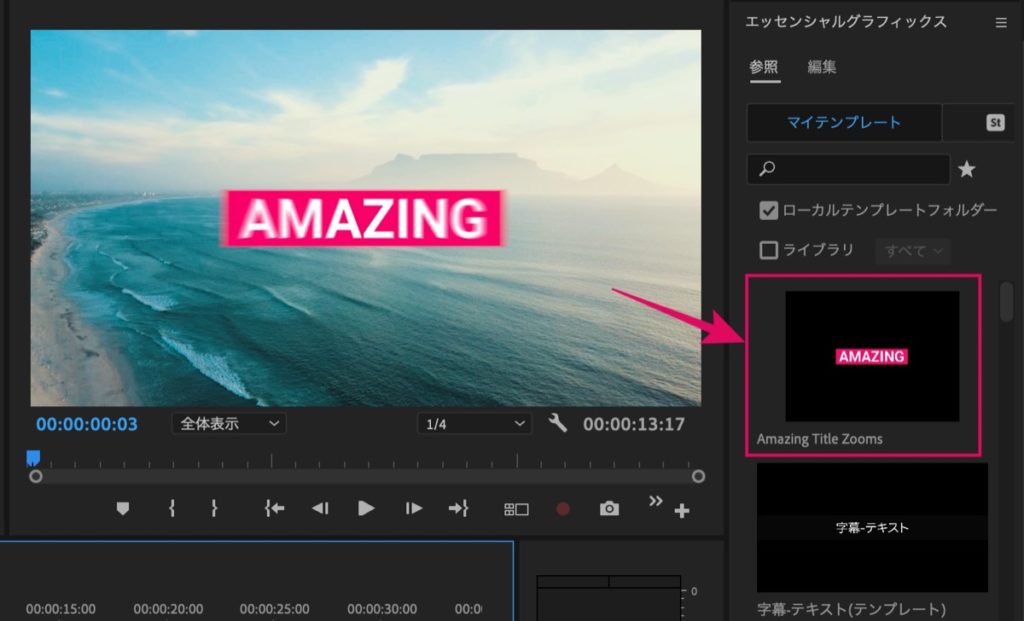The image size is (1024, 621).
Task: Select the 字幕-テキスト template thumbnail
Action: click(872, 528)
